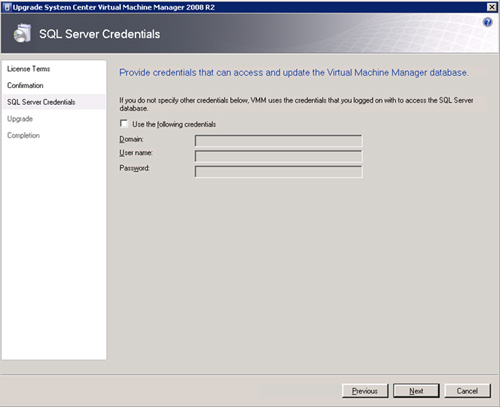This screenshot has width=500, height=407.
Task: Click the installer disc icon in header
Action: [x=22, y=33]
